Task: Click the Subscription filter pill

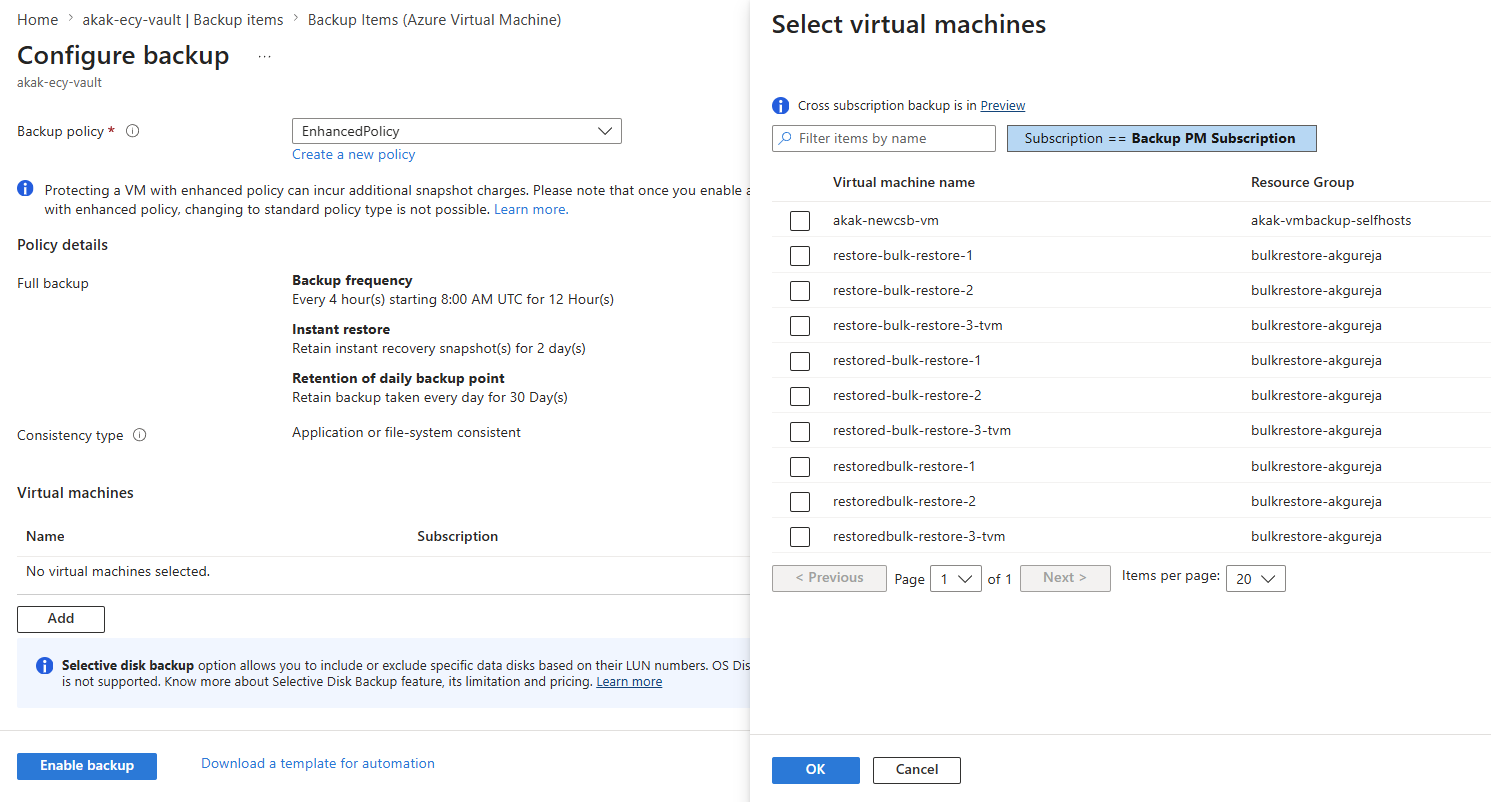Action: pyautogui.click(x=1162, y=138)
